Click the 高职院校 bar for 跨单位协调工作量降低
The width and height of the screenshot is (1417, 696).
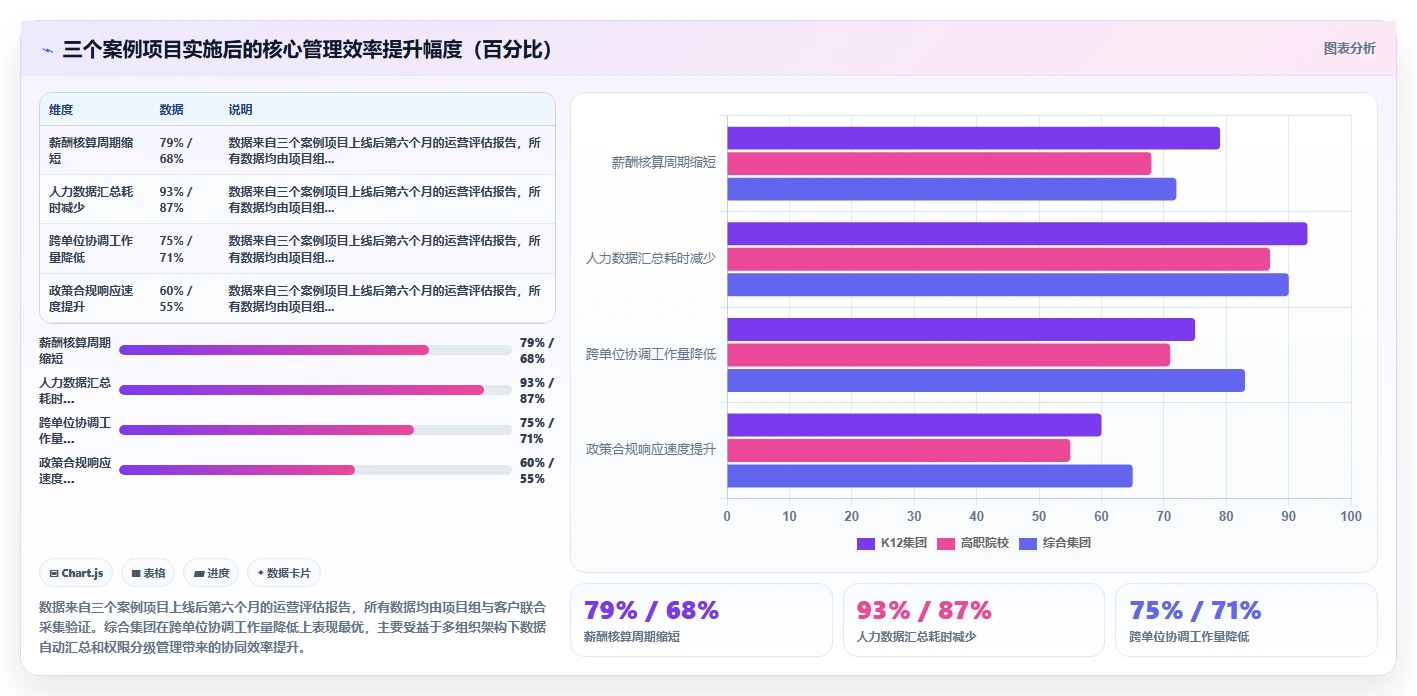pyautogui.click(x=948, y=354)
